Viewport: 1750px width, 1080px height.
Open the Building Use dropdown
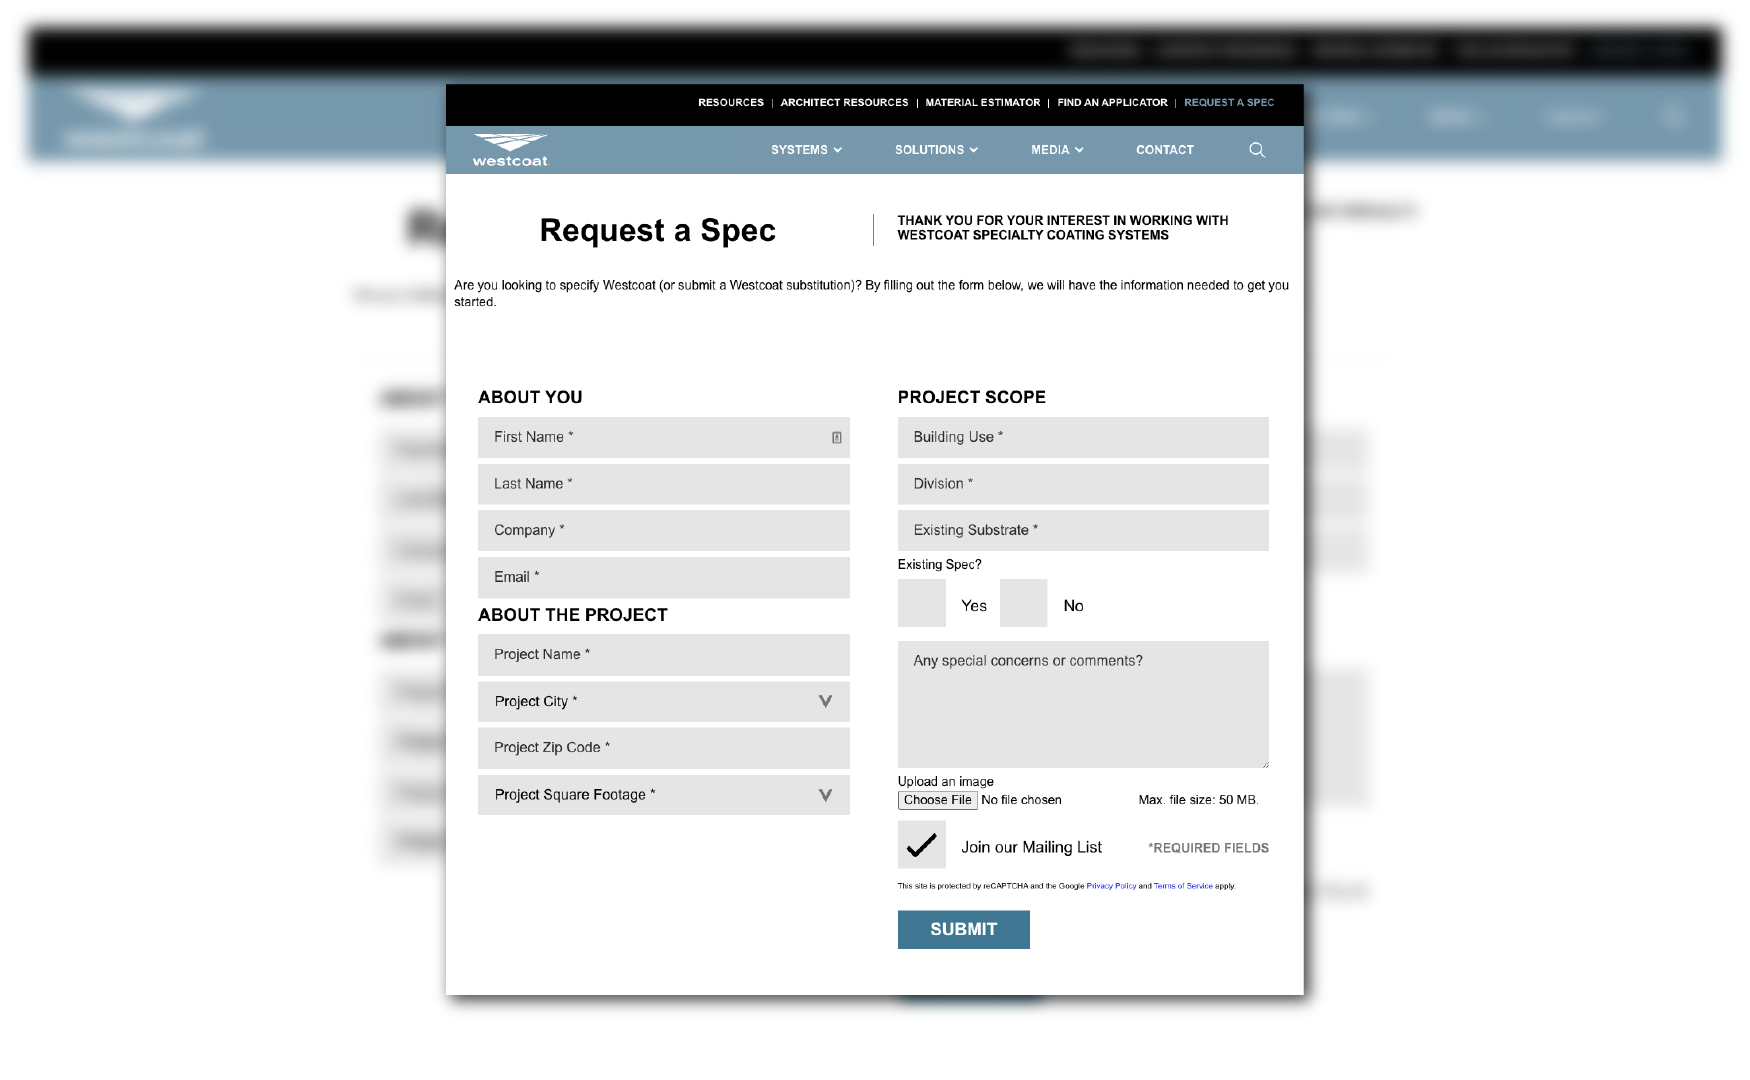(x=1083, y=437)
